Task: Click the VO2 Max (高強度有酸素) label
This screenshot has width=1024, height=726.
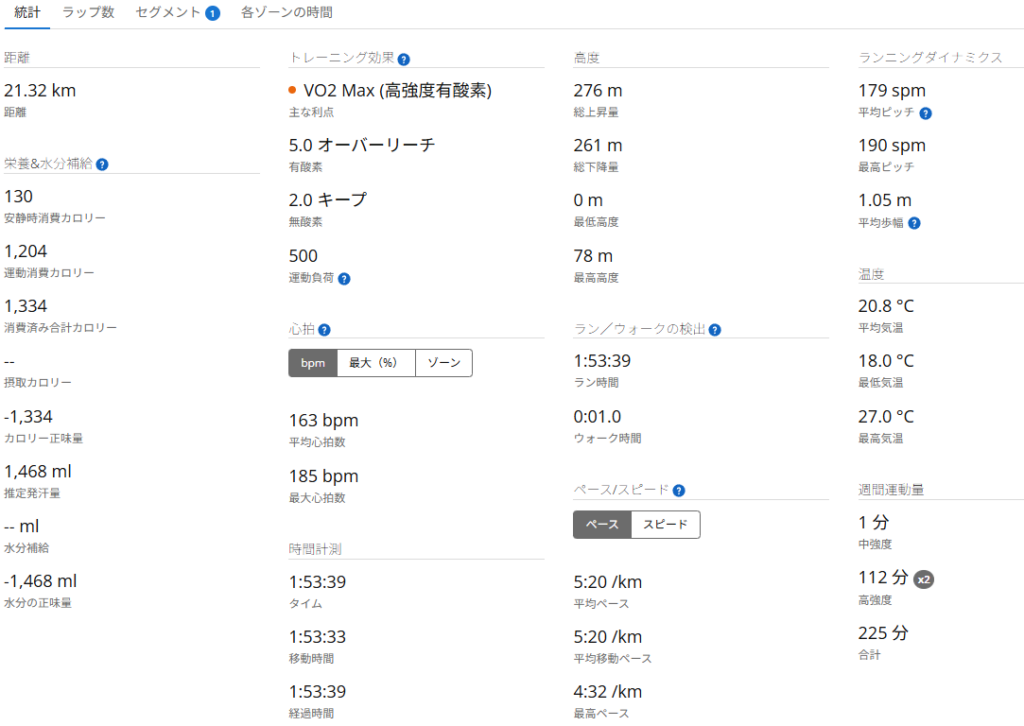Action: tap(397, 91)
